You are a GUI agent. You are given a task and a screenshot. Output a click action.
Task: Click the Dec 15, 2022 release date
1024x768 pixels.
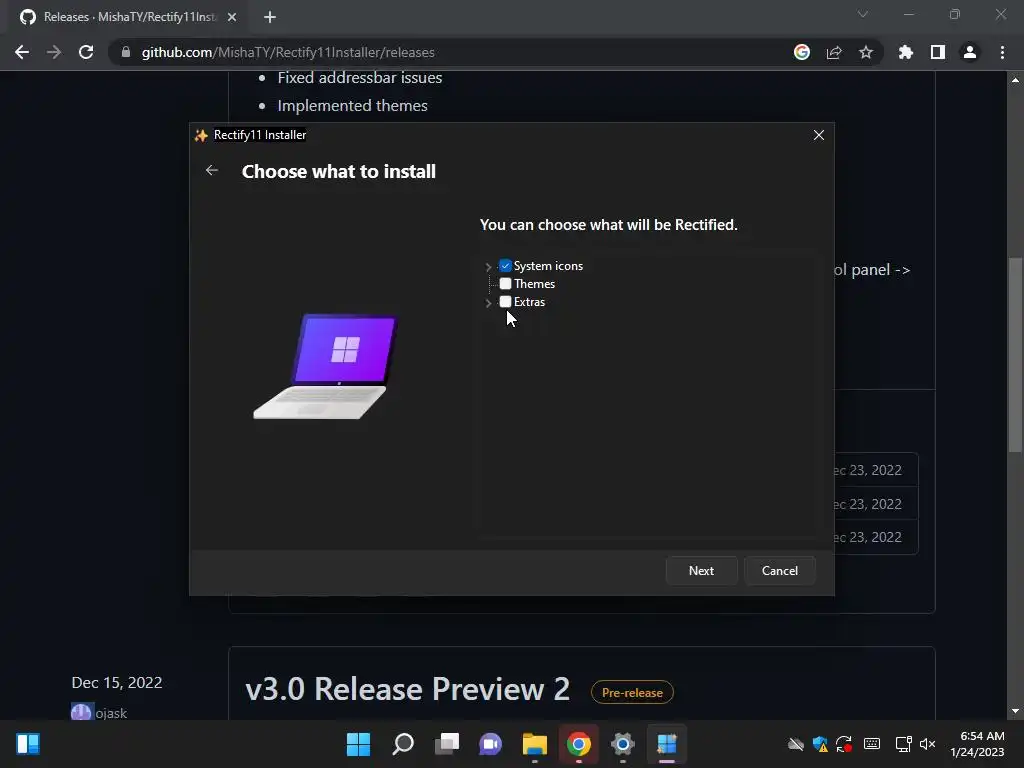(117, 682)
